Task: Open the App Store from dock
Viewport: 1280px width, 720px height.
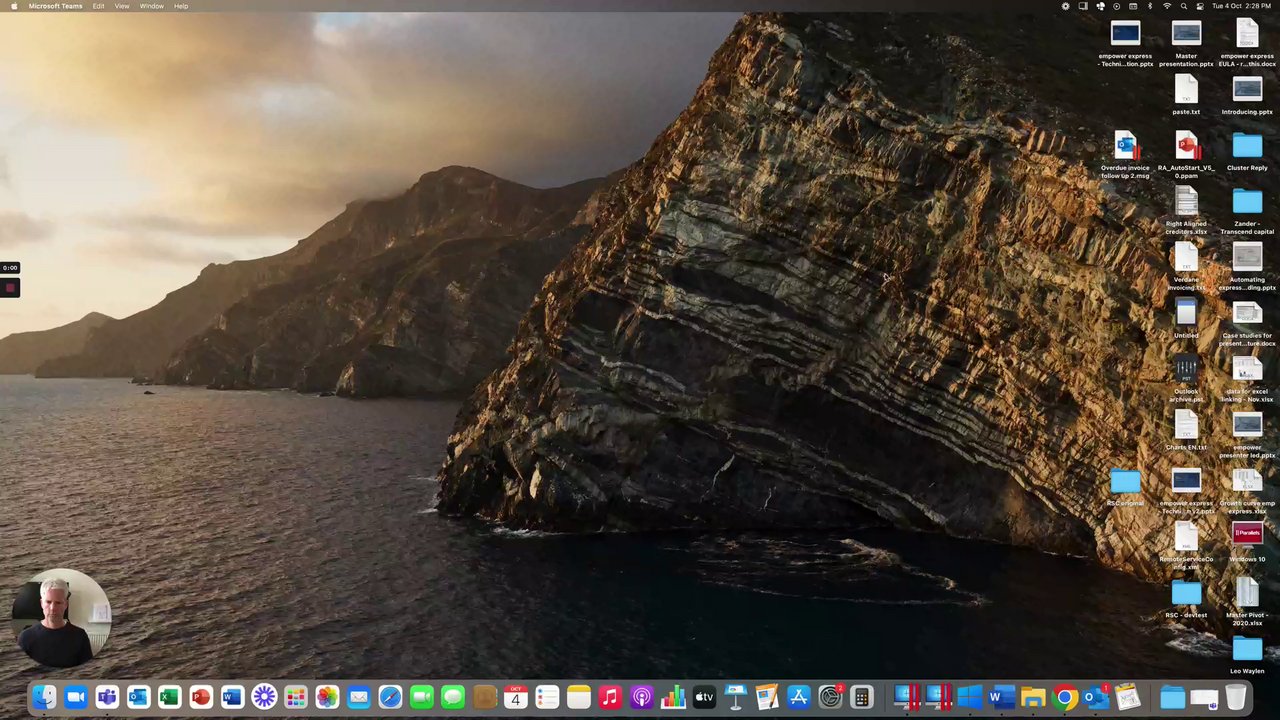Action: (798, 697)
